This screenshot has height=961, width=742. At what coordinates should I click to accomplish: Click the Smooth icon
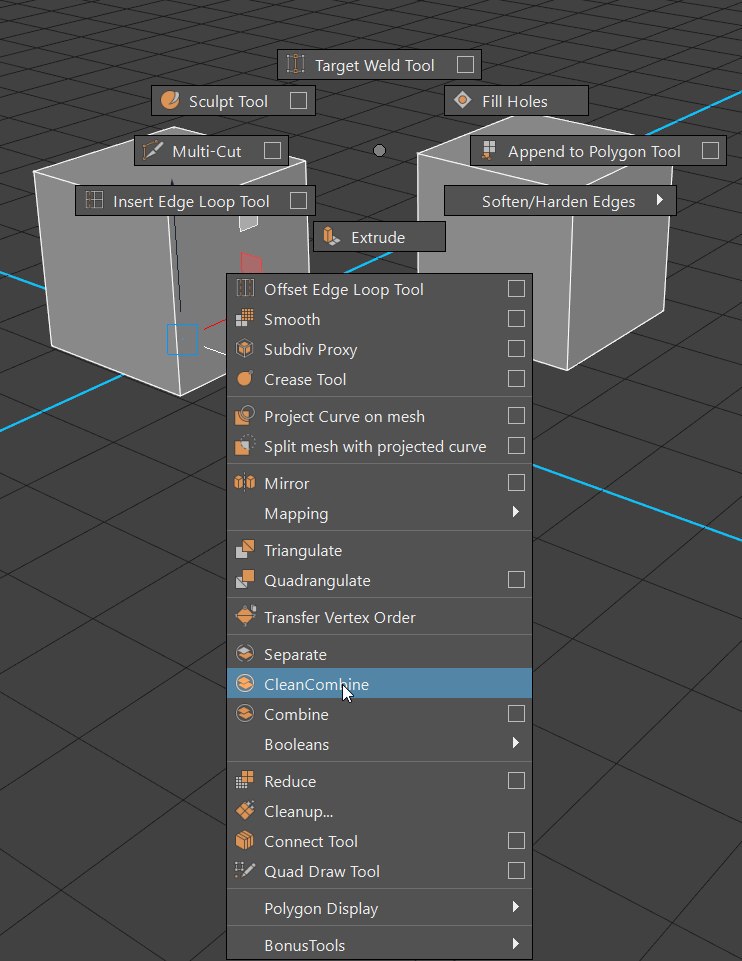[245, 318]
